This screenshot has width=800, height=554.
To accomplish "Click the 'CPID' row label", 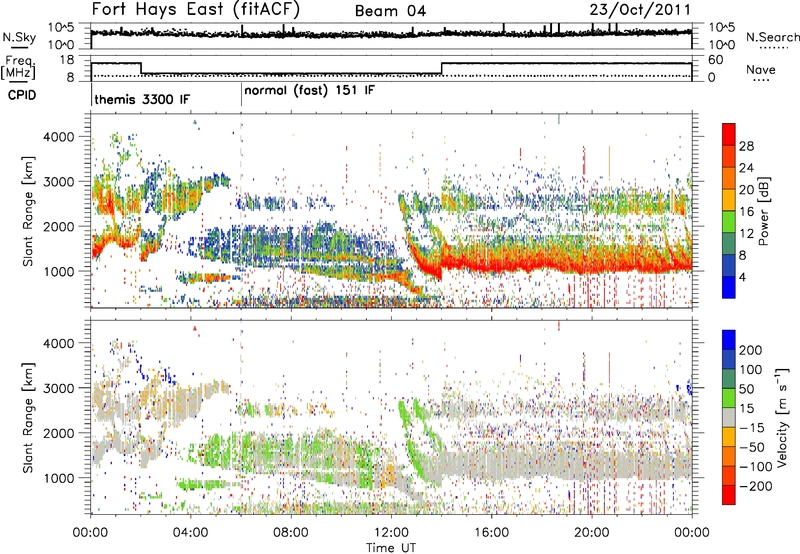I will [22, 95].
